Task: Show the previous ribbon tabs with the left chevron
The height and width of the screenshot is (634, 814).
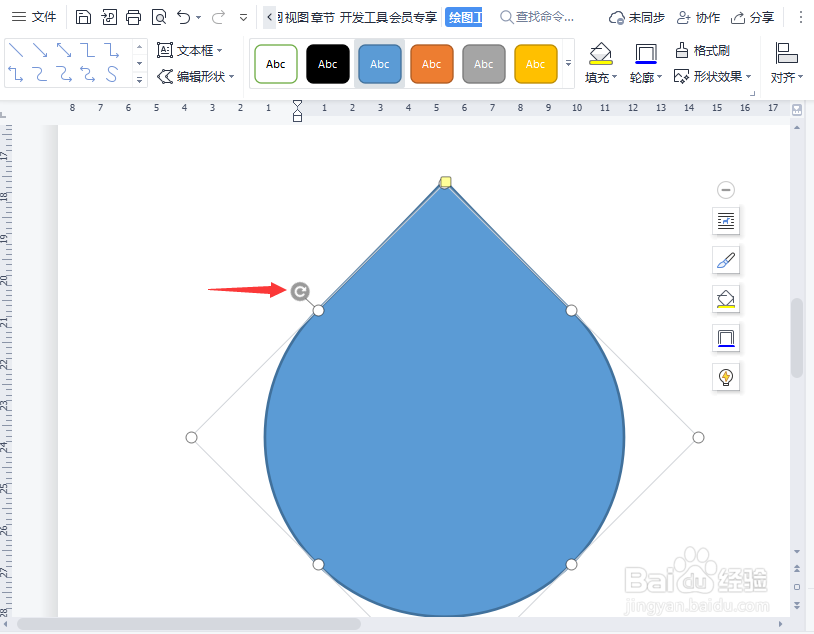Action: click(x=269, y=17)
